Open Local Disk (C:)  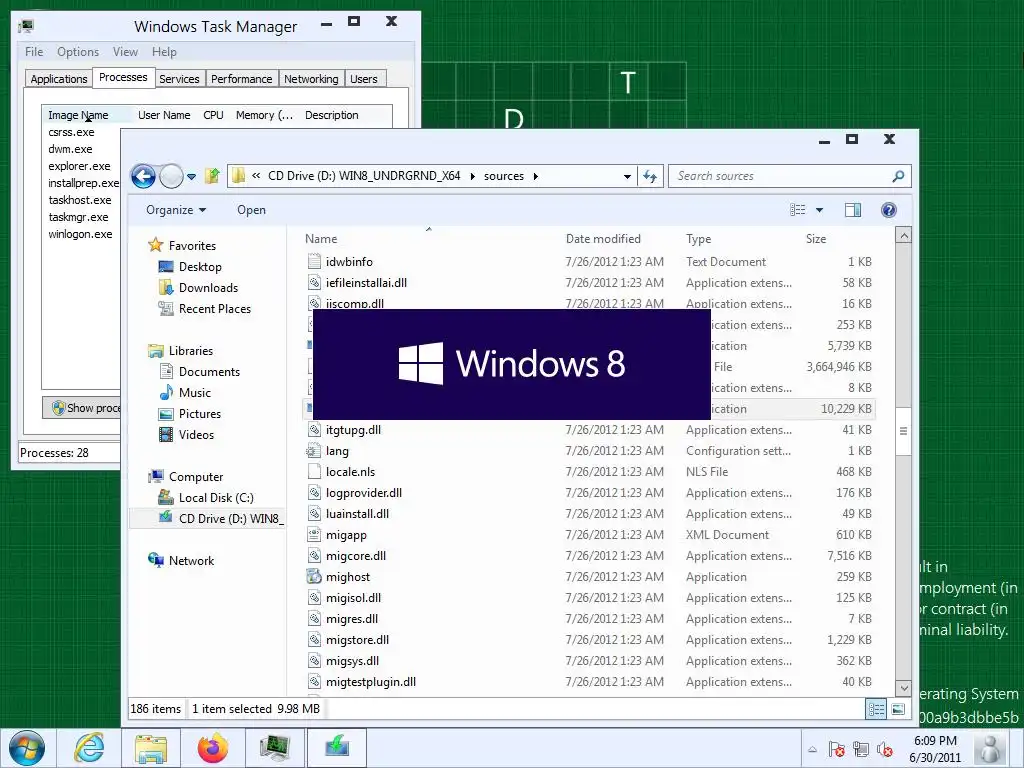coord(216,498)
